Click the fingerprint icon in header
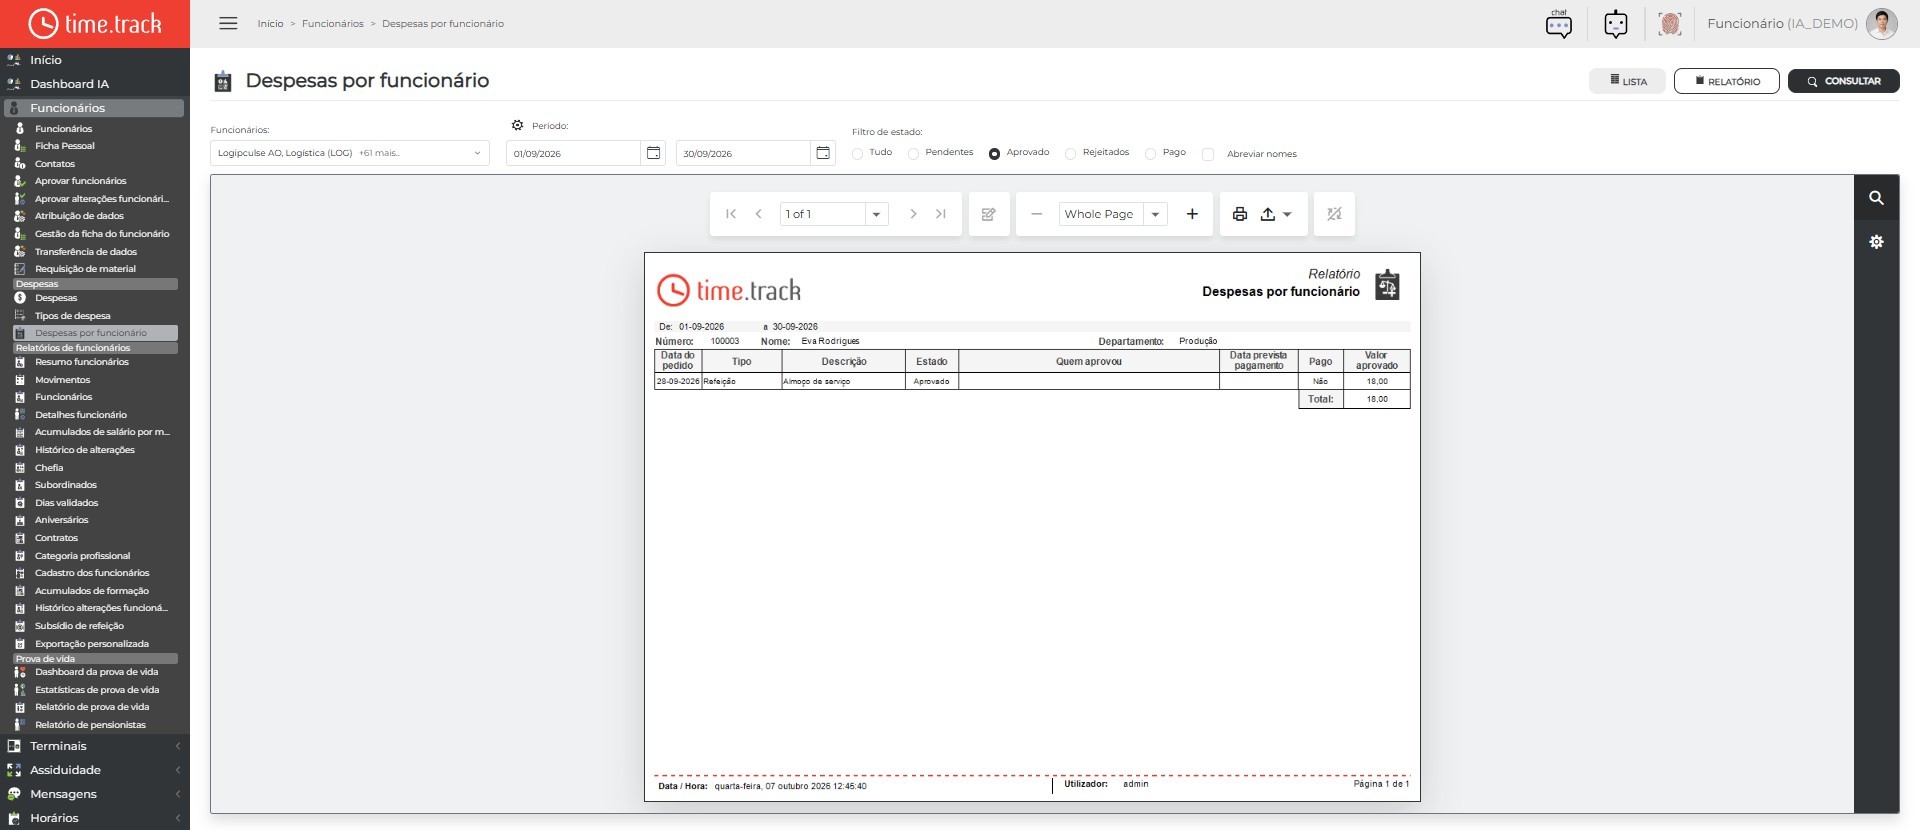 1669,24
